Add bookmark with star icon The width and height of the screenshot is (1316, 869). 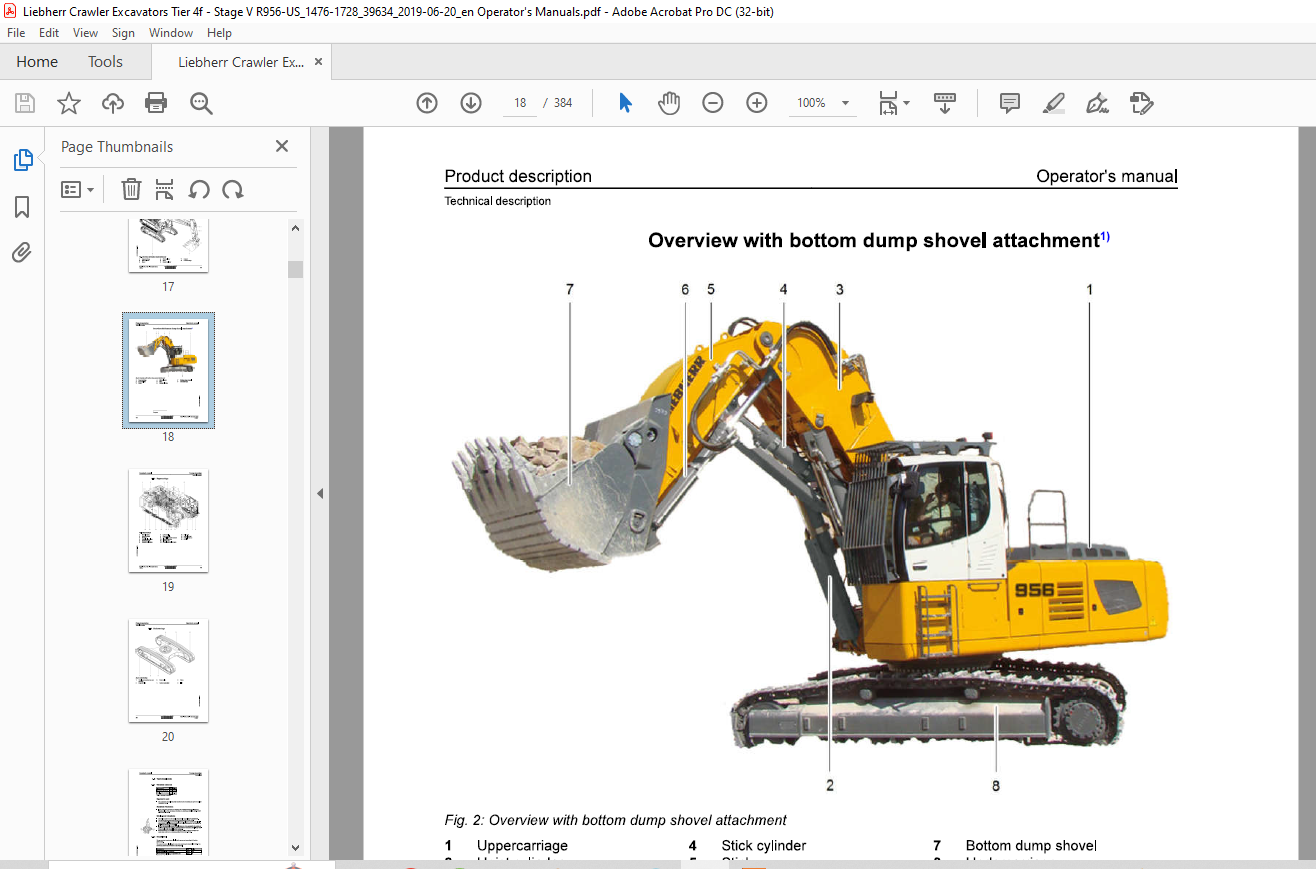[x=69, y=103]
